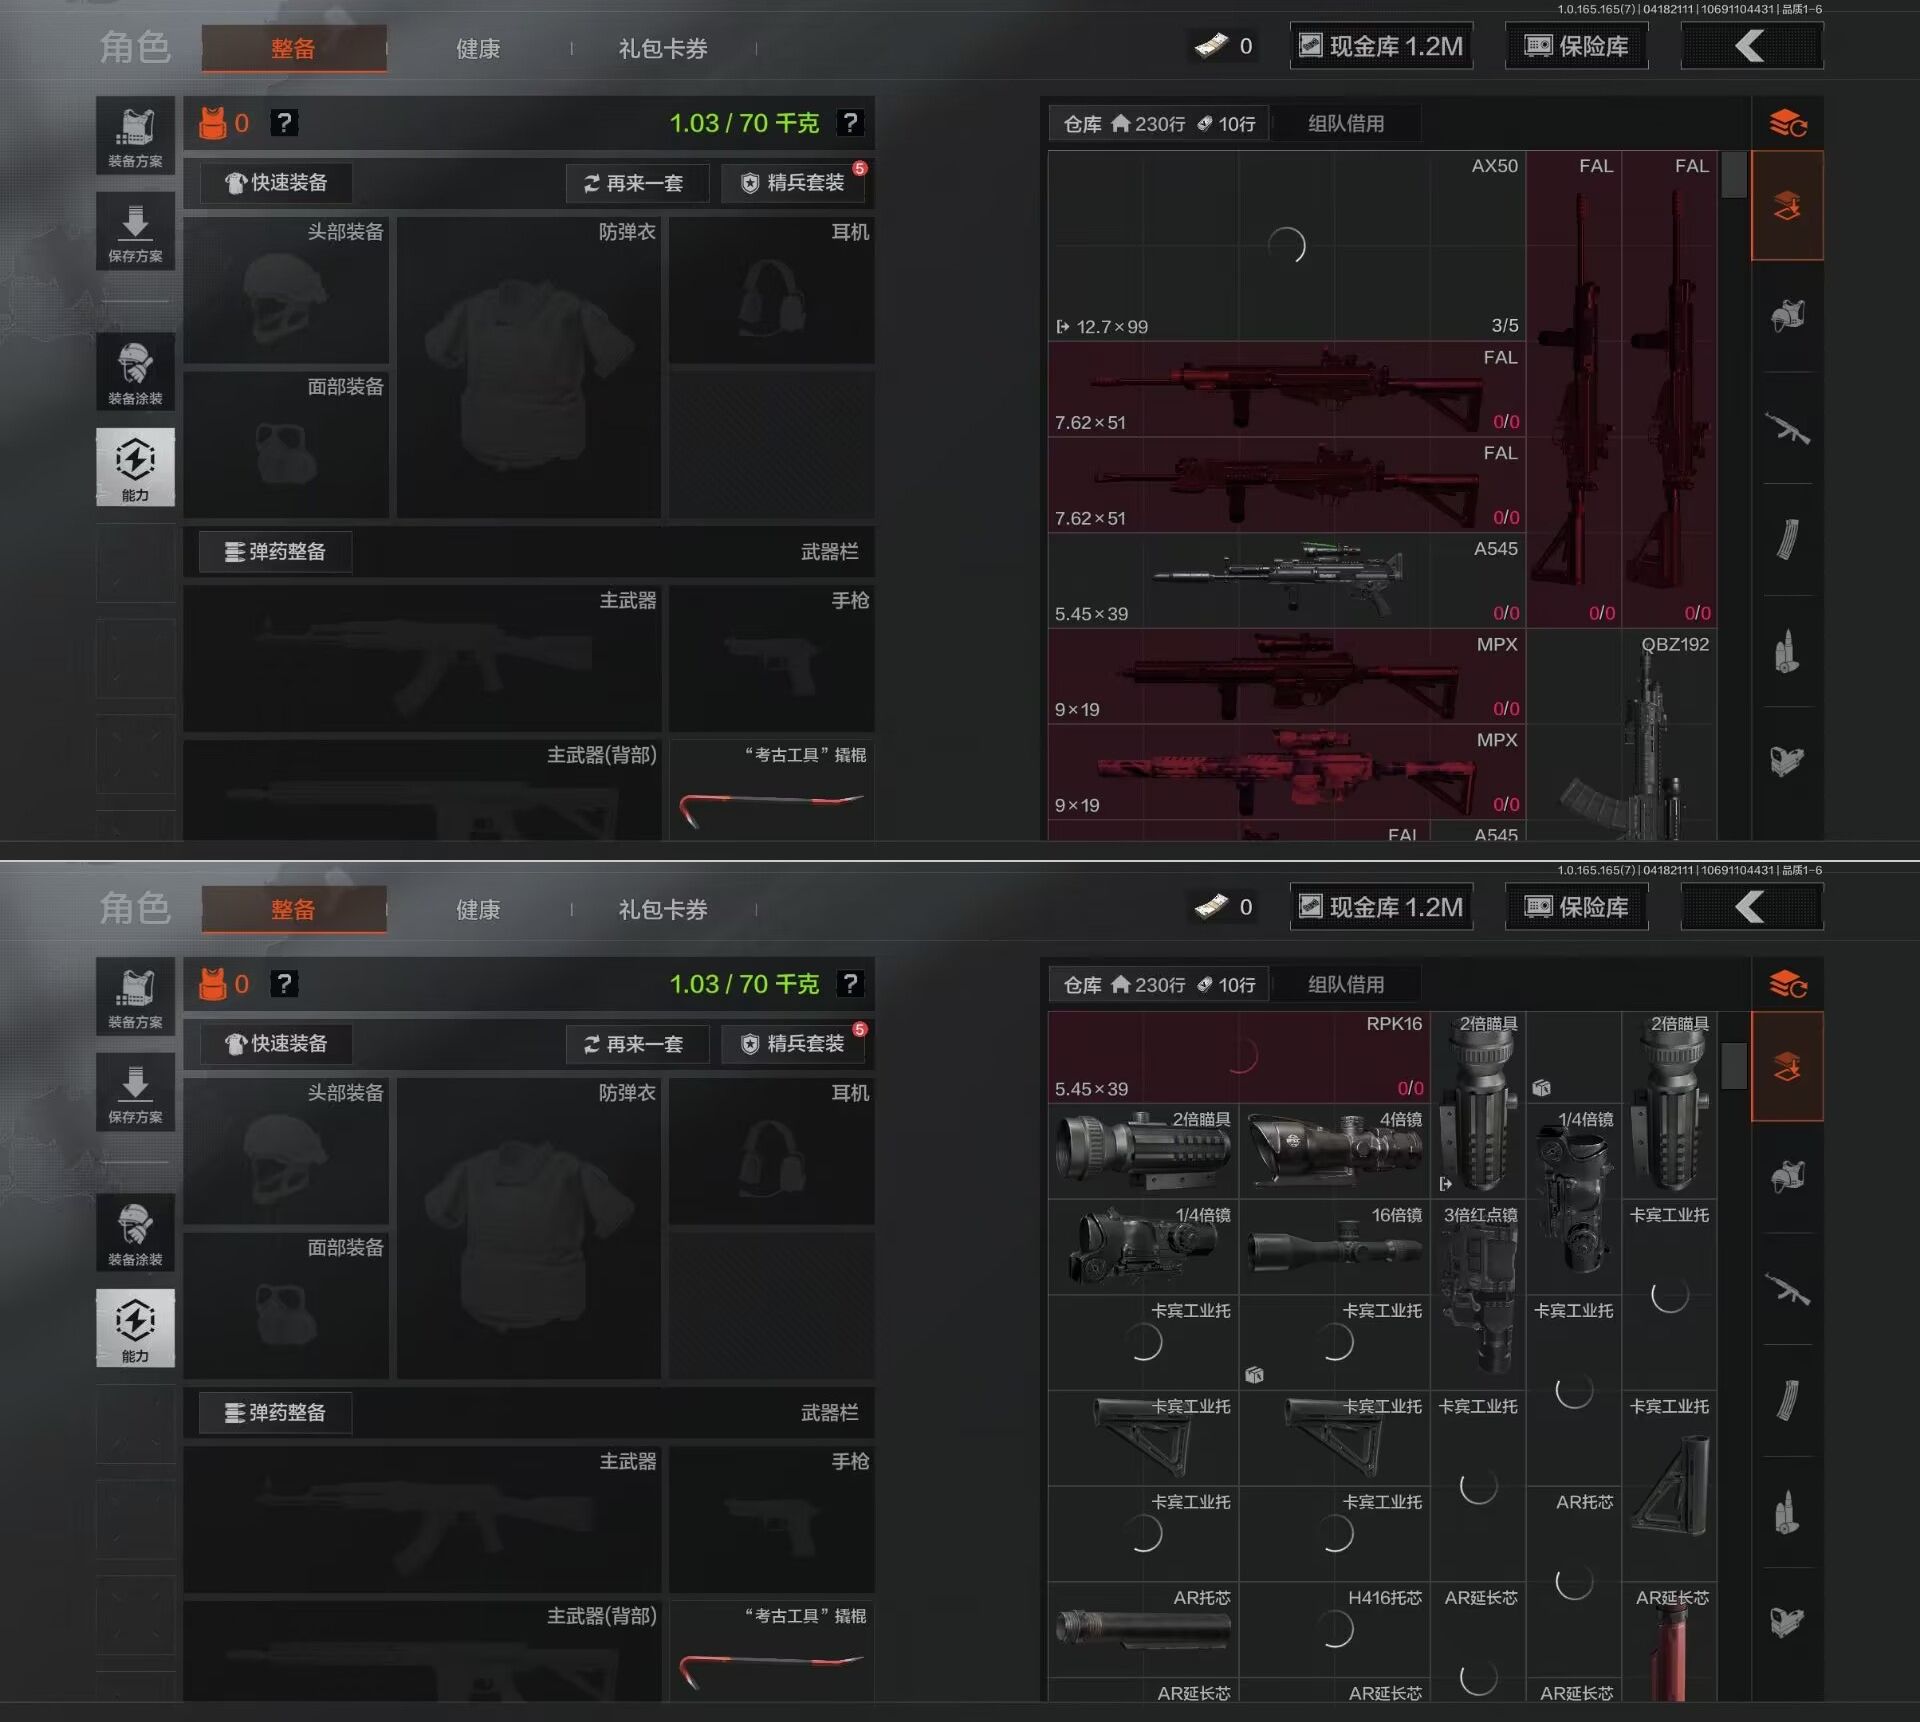Toggle warehouse sort icon above upper category sidebar
This screenshot has height=1722, width=1920.
click(x=1787, y=124)
